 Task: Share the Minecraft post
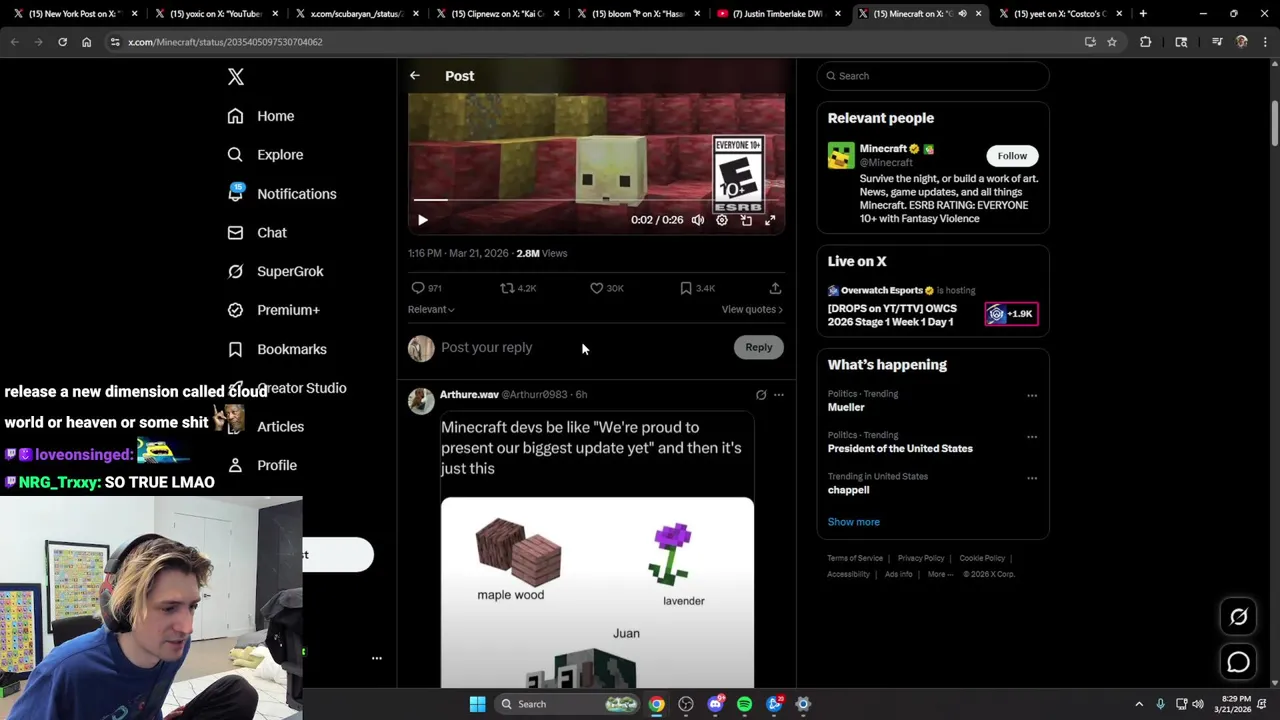coord(775,288)
